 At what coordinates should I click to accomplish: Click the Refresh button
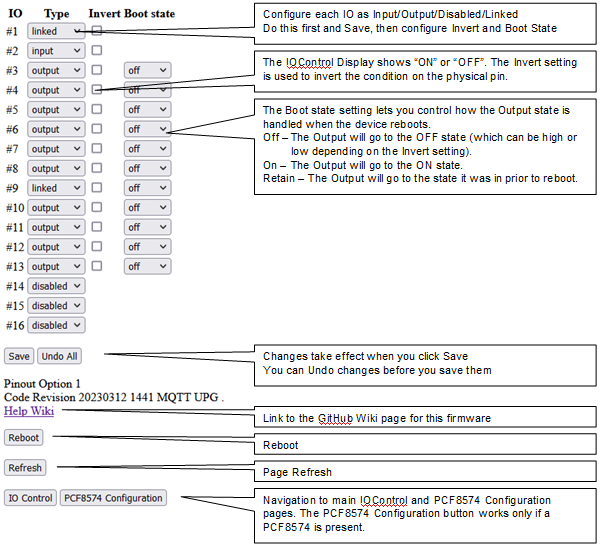(25, 468)
